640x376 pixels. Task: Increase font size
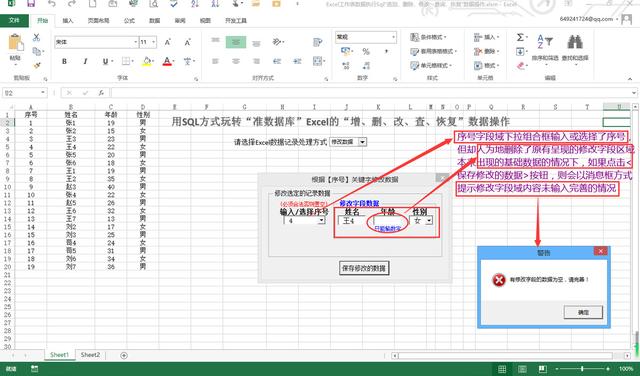click(167, 42)
